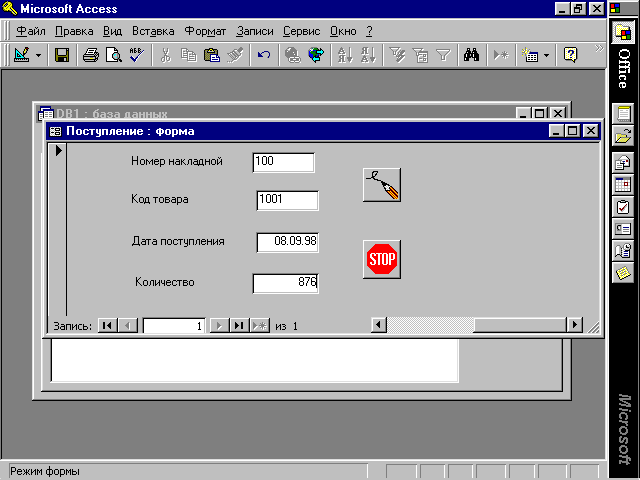The height and width of the screenshot is (480, 640).
Task: Save with the floppy disk icon
Action: click(x=62, y=55)
